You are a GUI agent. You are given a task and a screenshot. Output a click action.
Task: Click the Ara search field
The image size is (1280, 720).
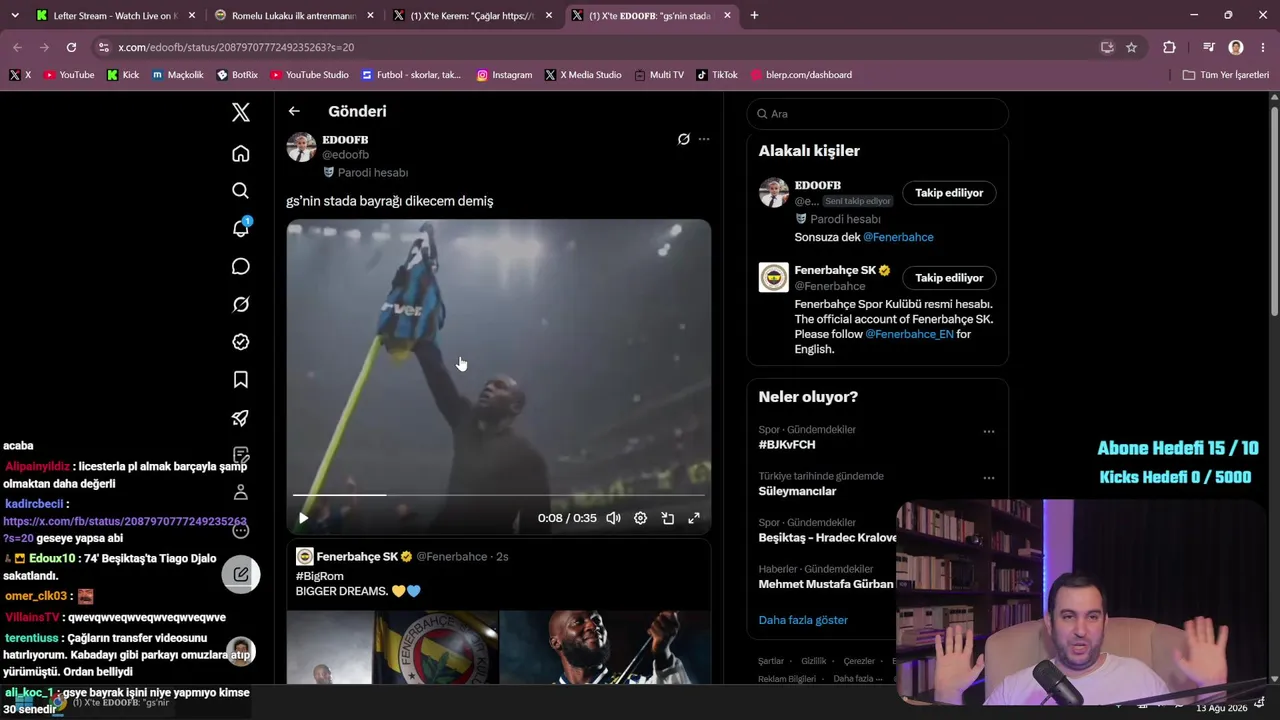coord(878,114)
